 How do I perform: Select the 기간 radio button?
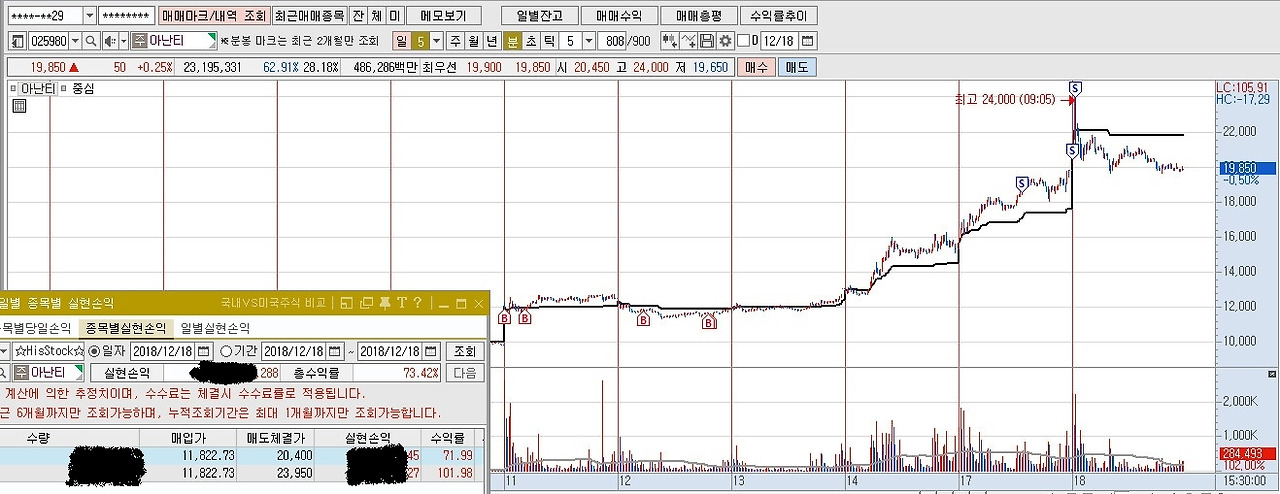[x=225, y=351]
